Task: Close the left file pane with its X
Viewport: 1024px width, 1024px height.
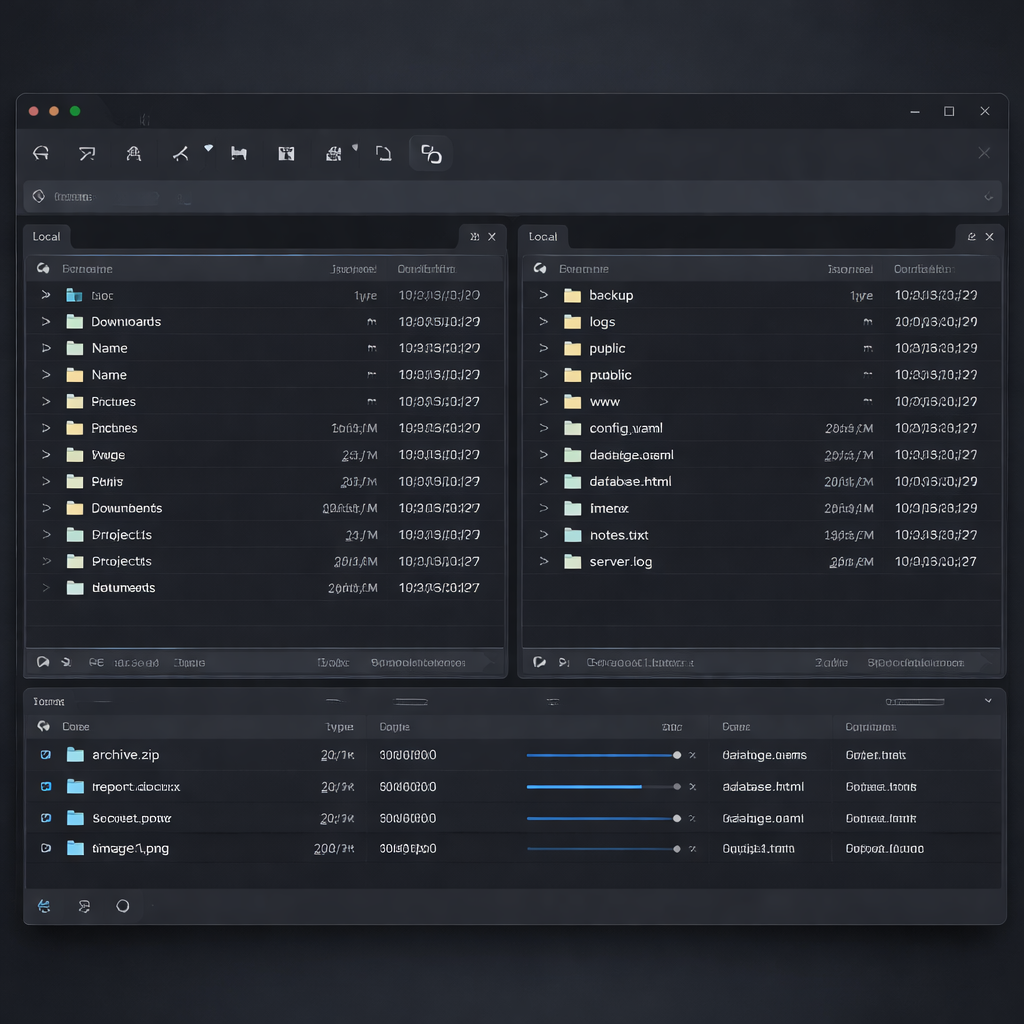Action: coord(491,237)
